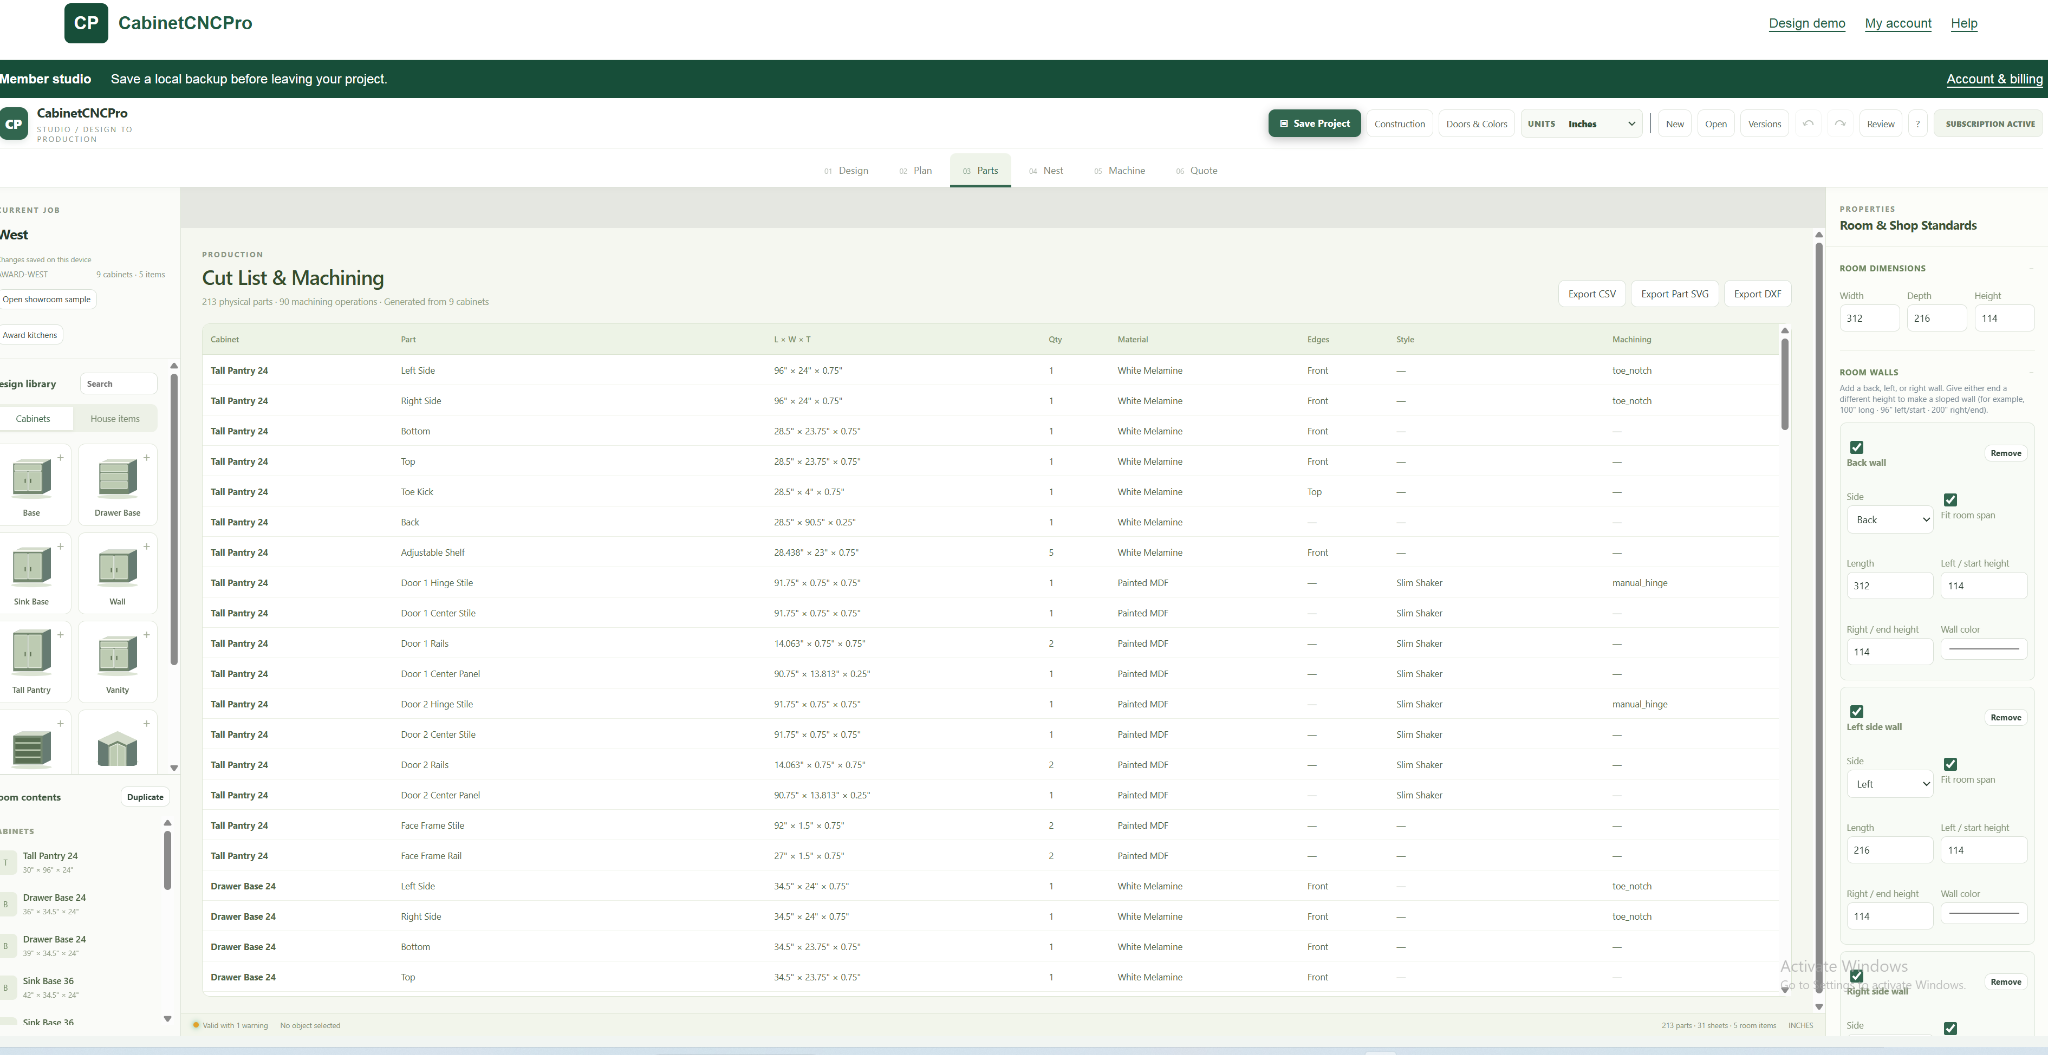The height and width of the screenshot is (1055, 2048).
Task: Select the open-shelf cabinet thumbnail in library
Action: [x=31, y=748]
